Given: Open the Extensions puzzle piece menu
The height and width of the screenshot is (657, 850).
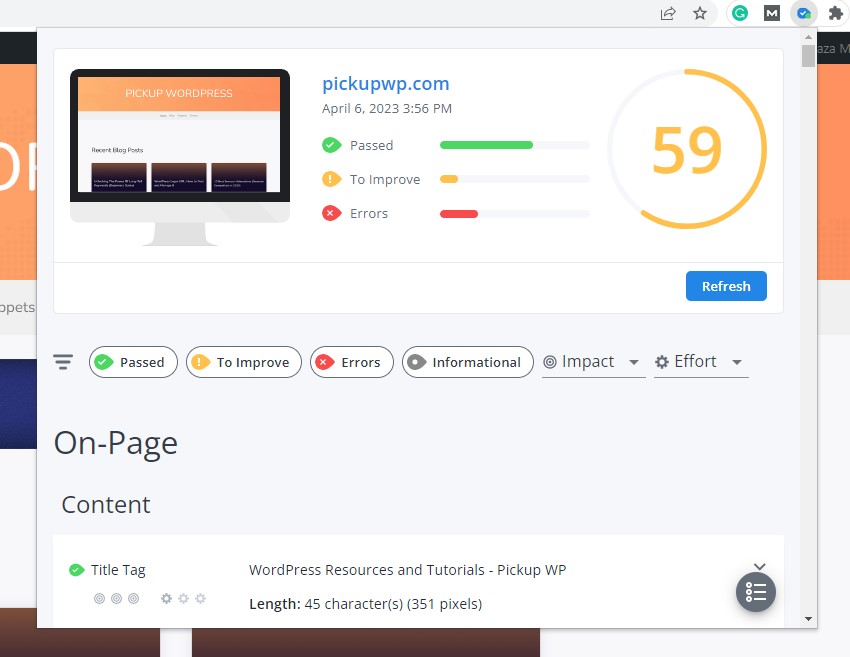Looking at the screenshot, I should pos(835,13).
